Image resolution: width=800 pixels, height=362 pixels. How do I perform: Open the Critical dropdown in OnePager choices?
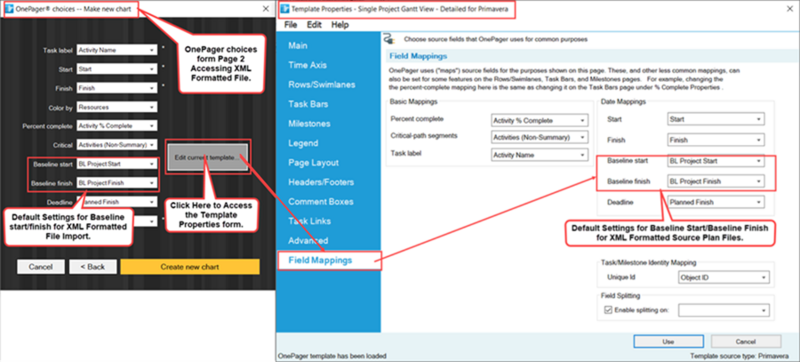click(x=117, y=145)
